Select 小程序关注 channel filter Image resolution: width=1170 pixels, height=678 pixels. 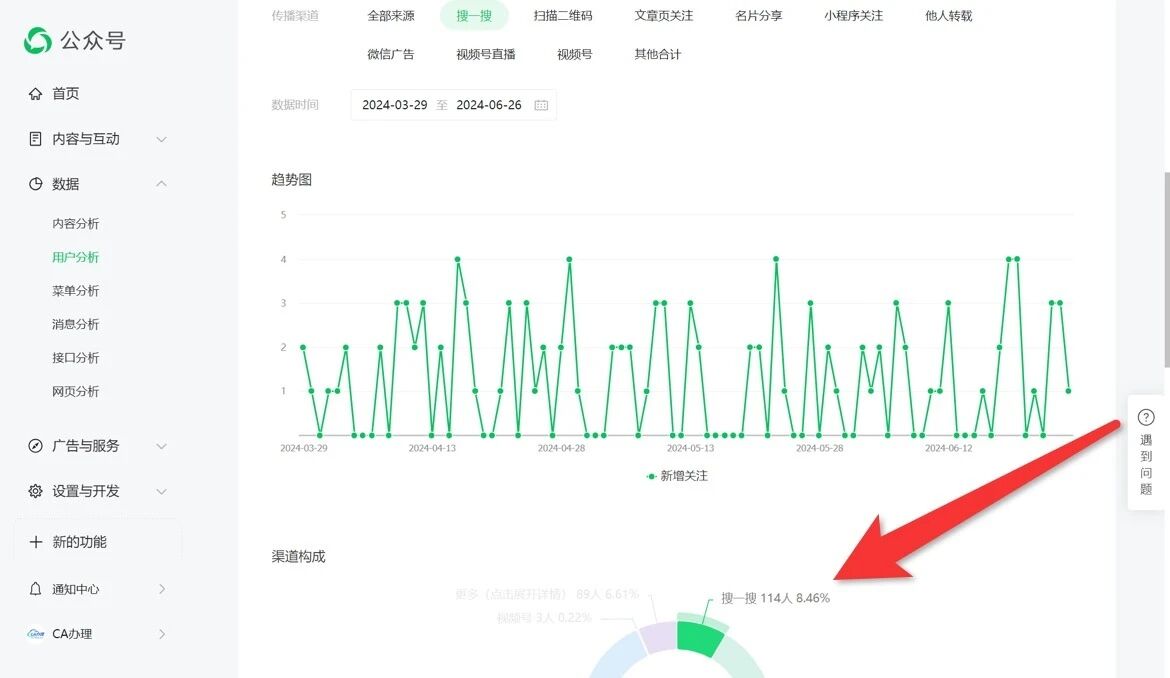(x=853, y=16)
